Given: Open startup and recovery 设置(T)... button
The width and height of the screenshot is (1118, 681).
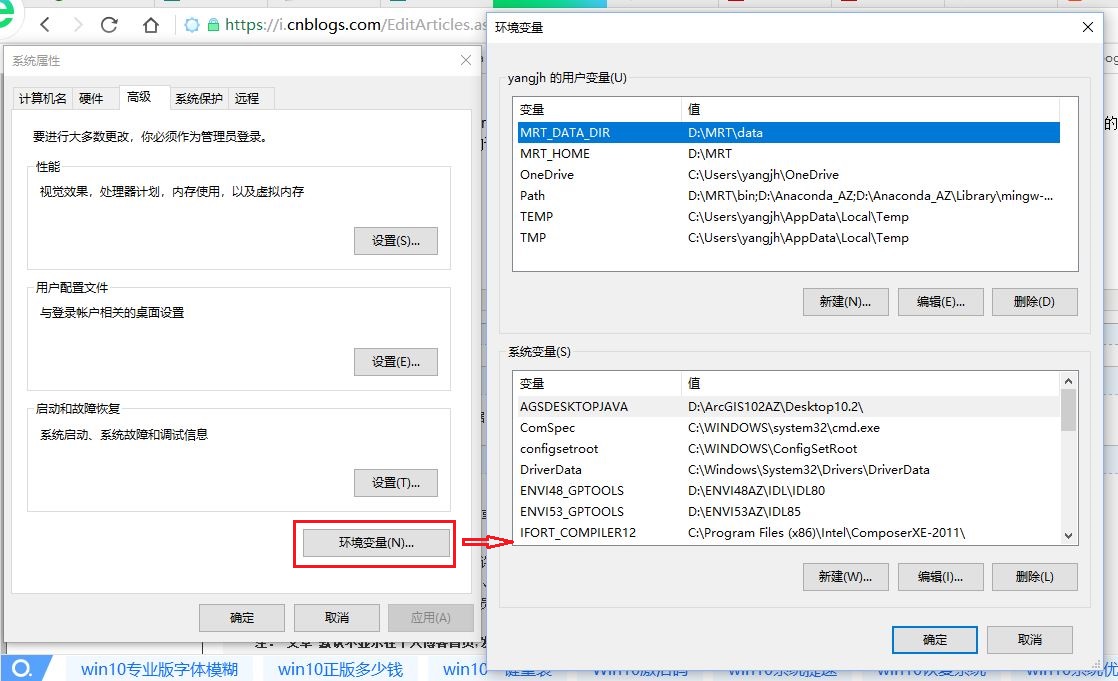Looking at the screenshot, I should click(x=396, y=483).
